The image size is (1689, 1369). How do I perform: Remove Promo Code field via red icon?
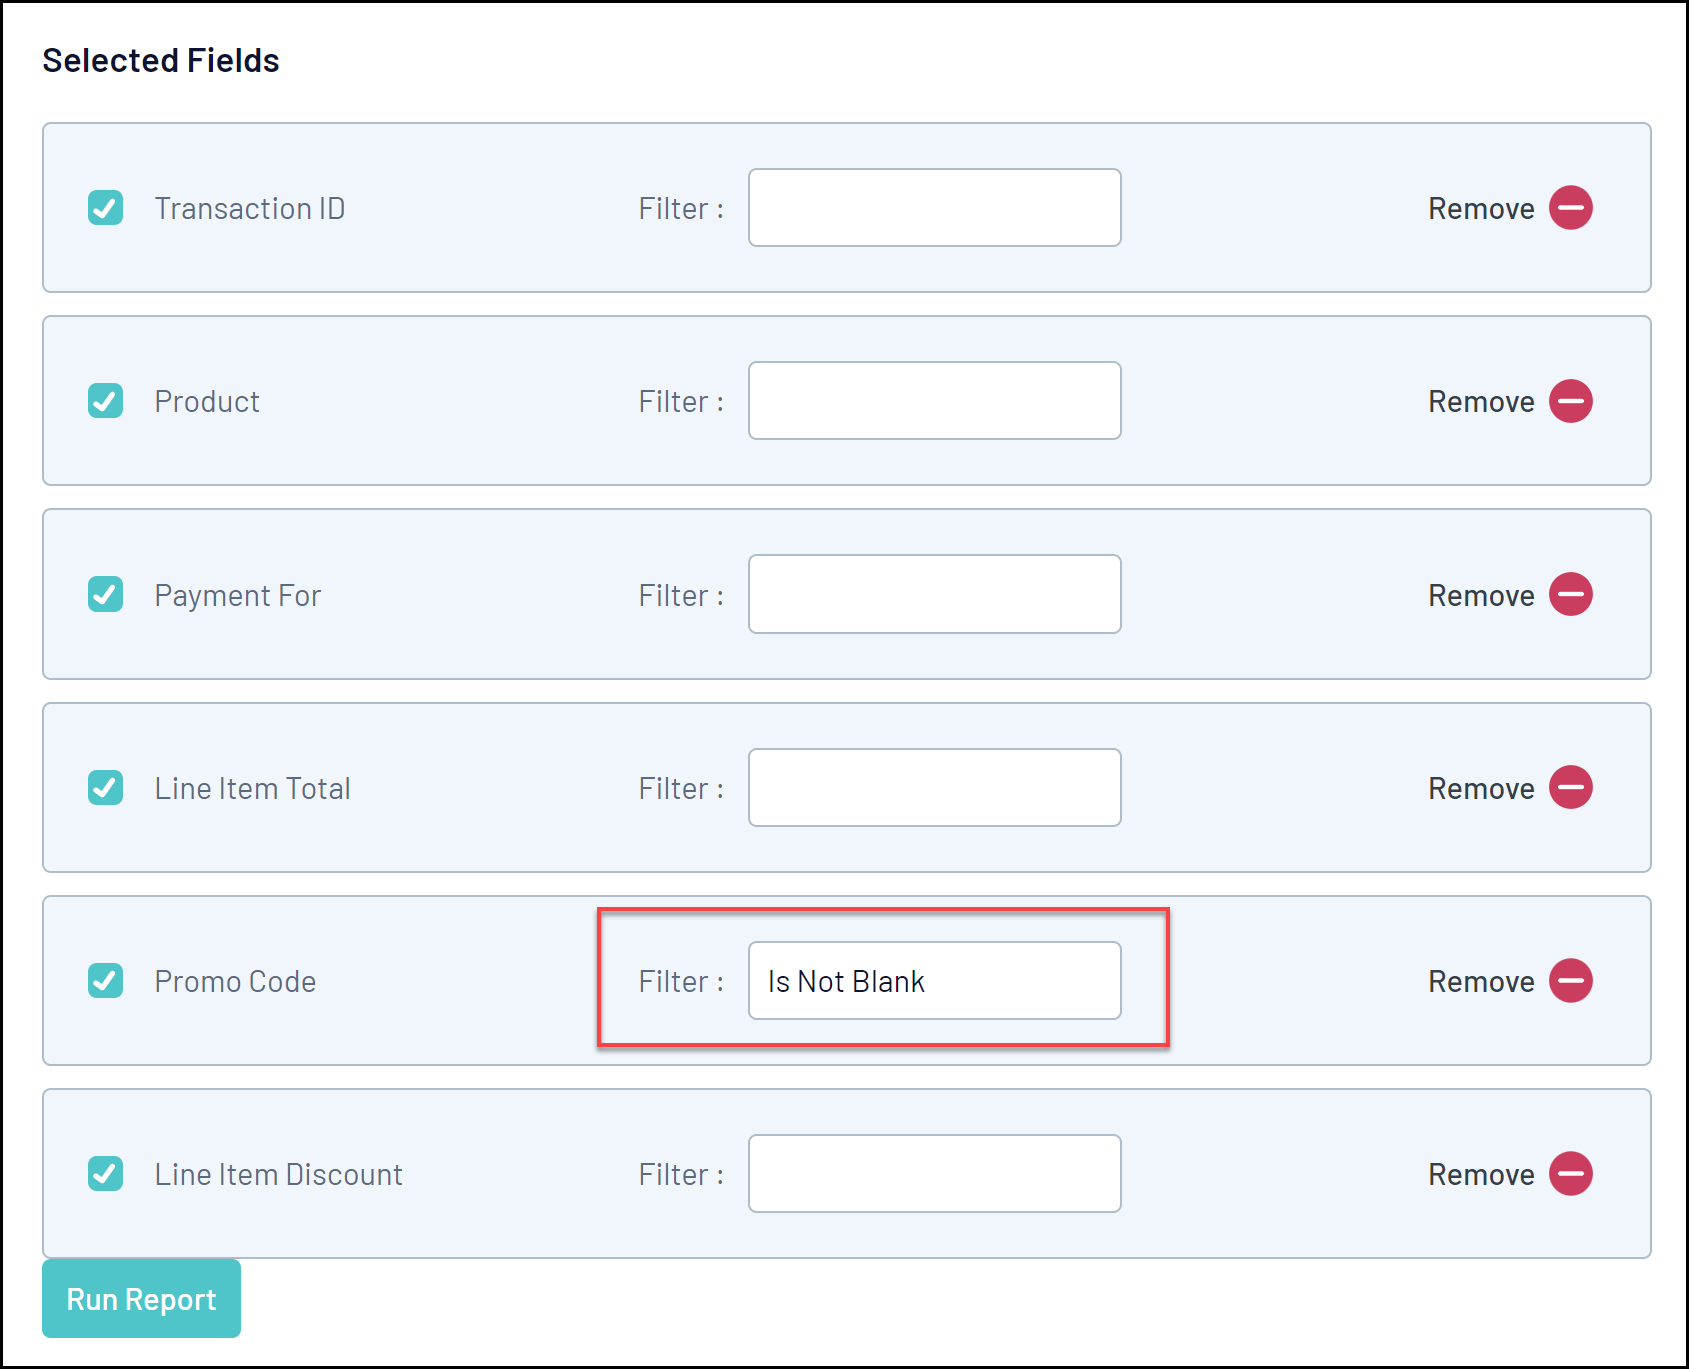point(1570,980)
